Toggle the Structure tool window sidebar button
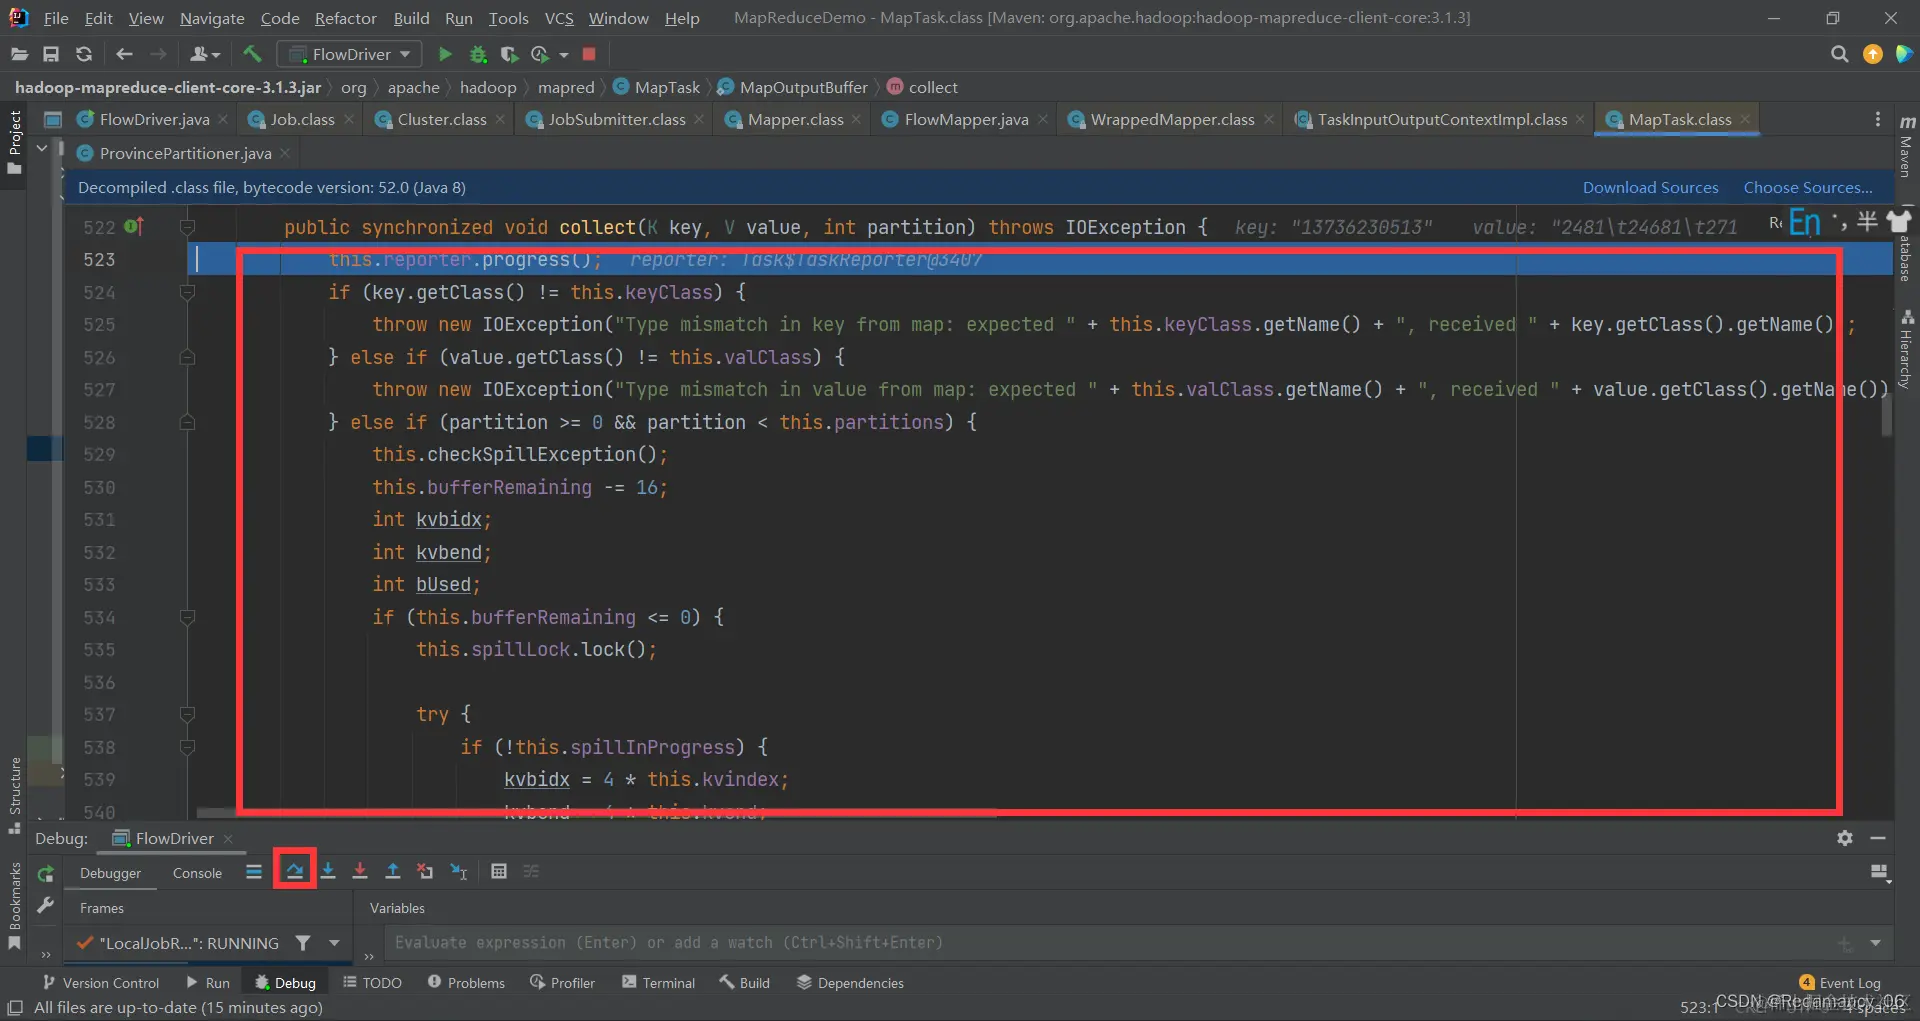The image size is (1920, 1021). pos(15,795)
